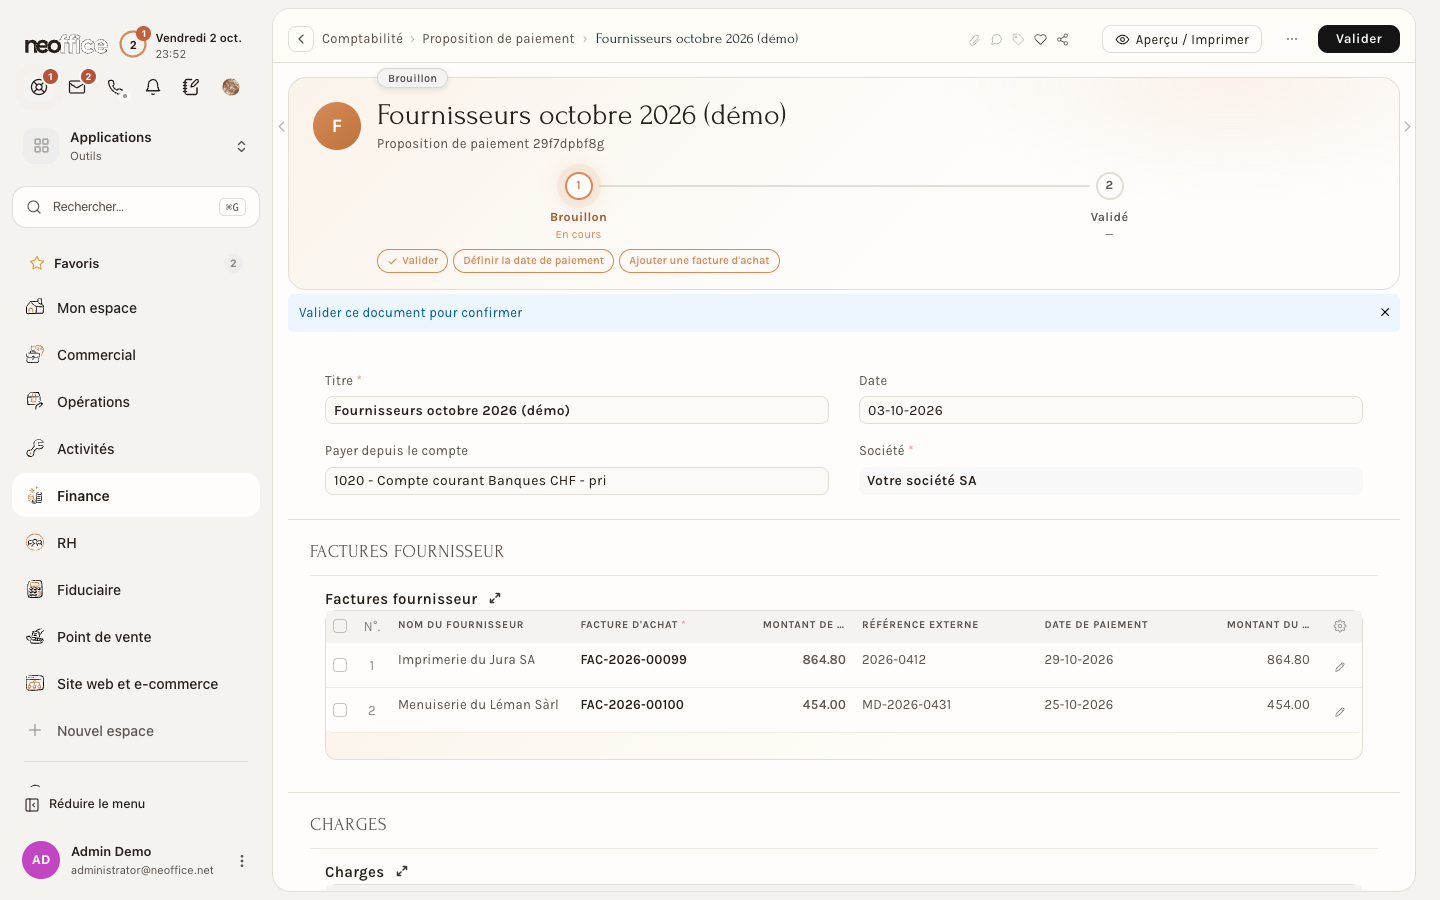Viewport: 1440px width, 900px height.
Task: Open the Fiduciaire sidebar section
Action: pos(136,590)
